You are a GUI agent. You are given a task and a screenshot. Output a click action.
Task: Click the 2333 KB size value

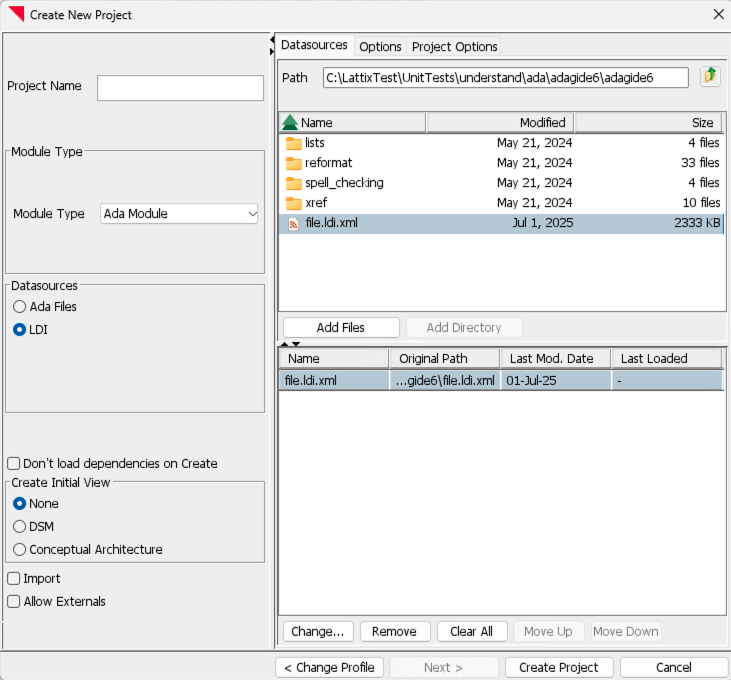(697, 223)
